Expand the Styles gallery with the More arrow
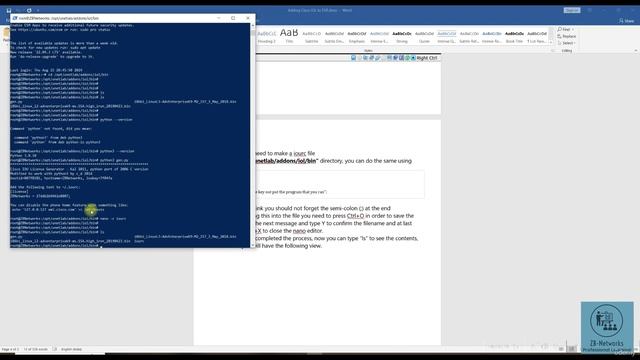The image size is (640, 360). [551, 42]
